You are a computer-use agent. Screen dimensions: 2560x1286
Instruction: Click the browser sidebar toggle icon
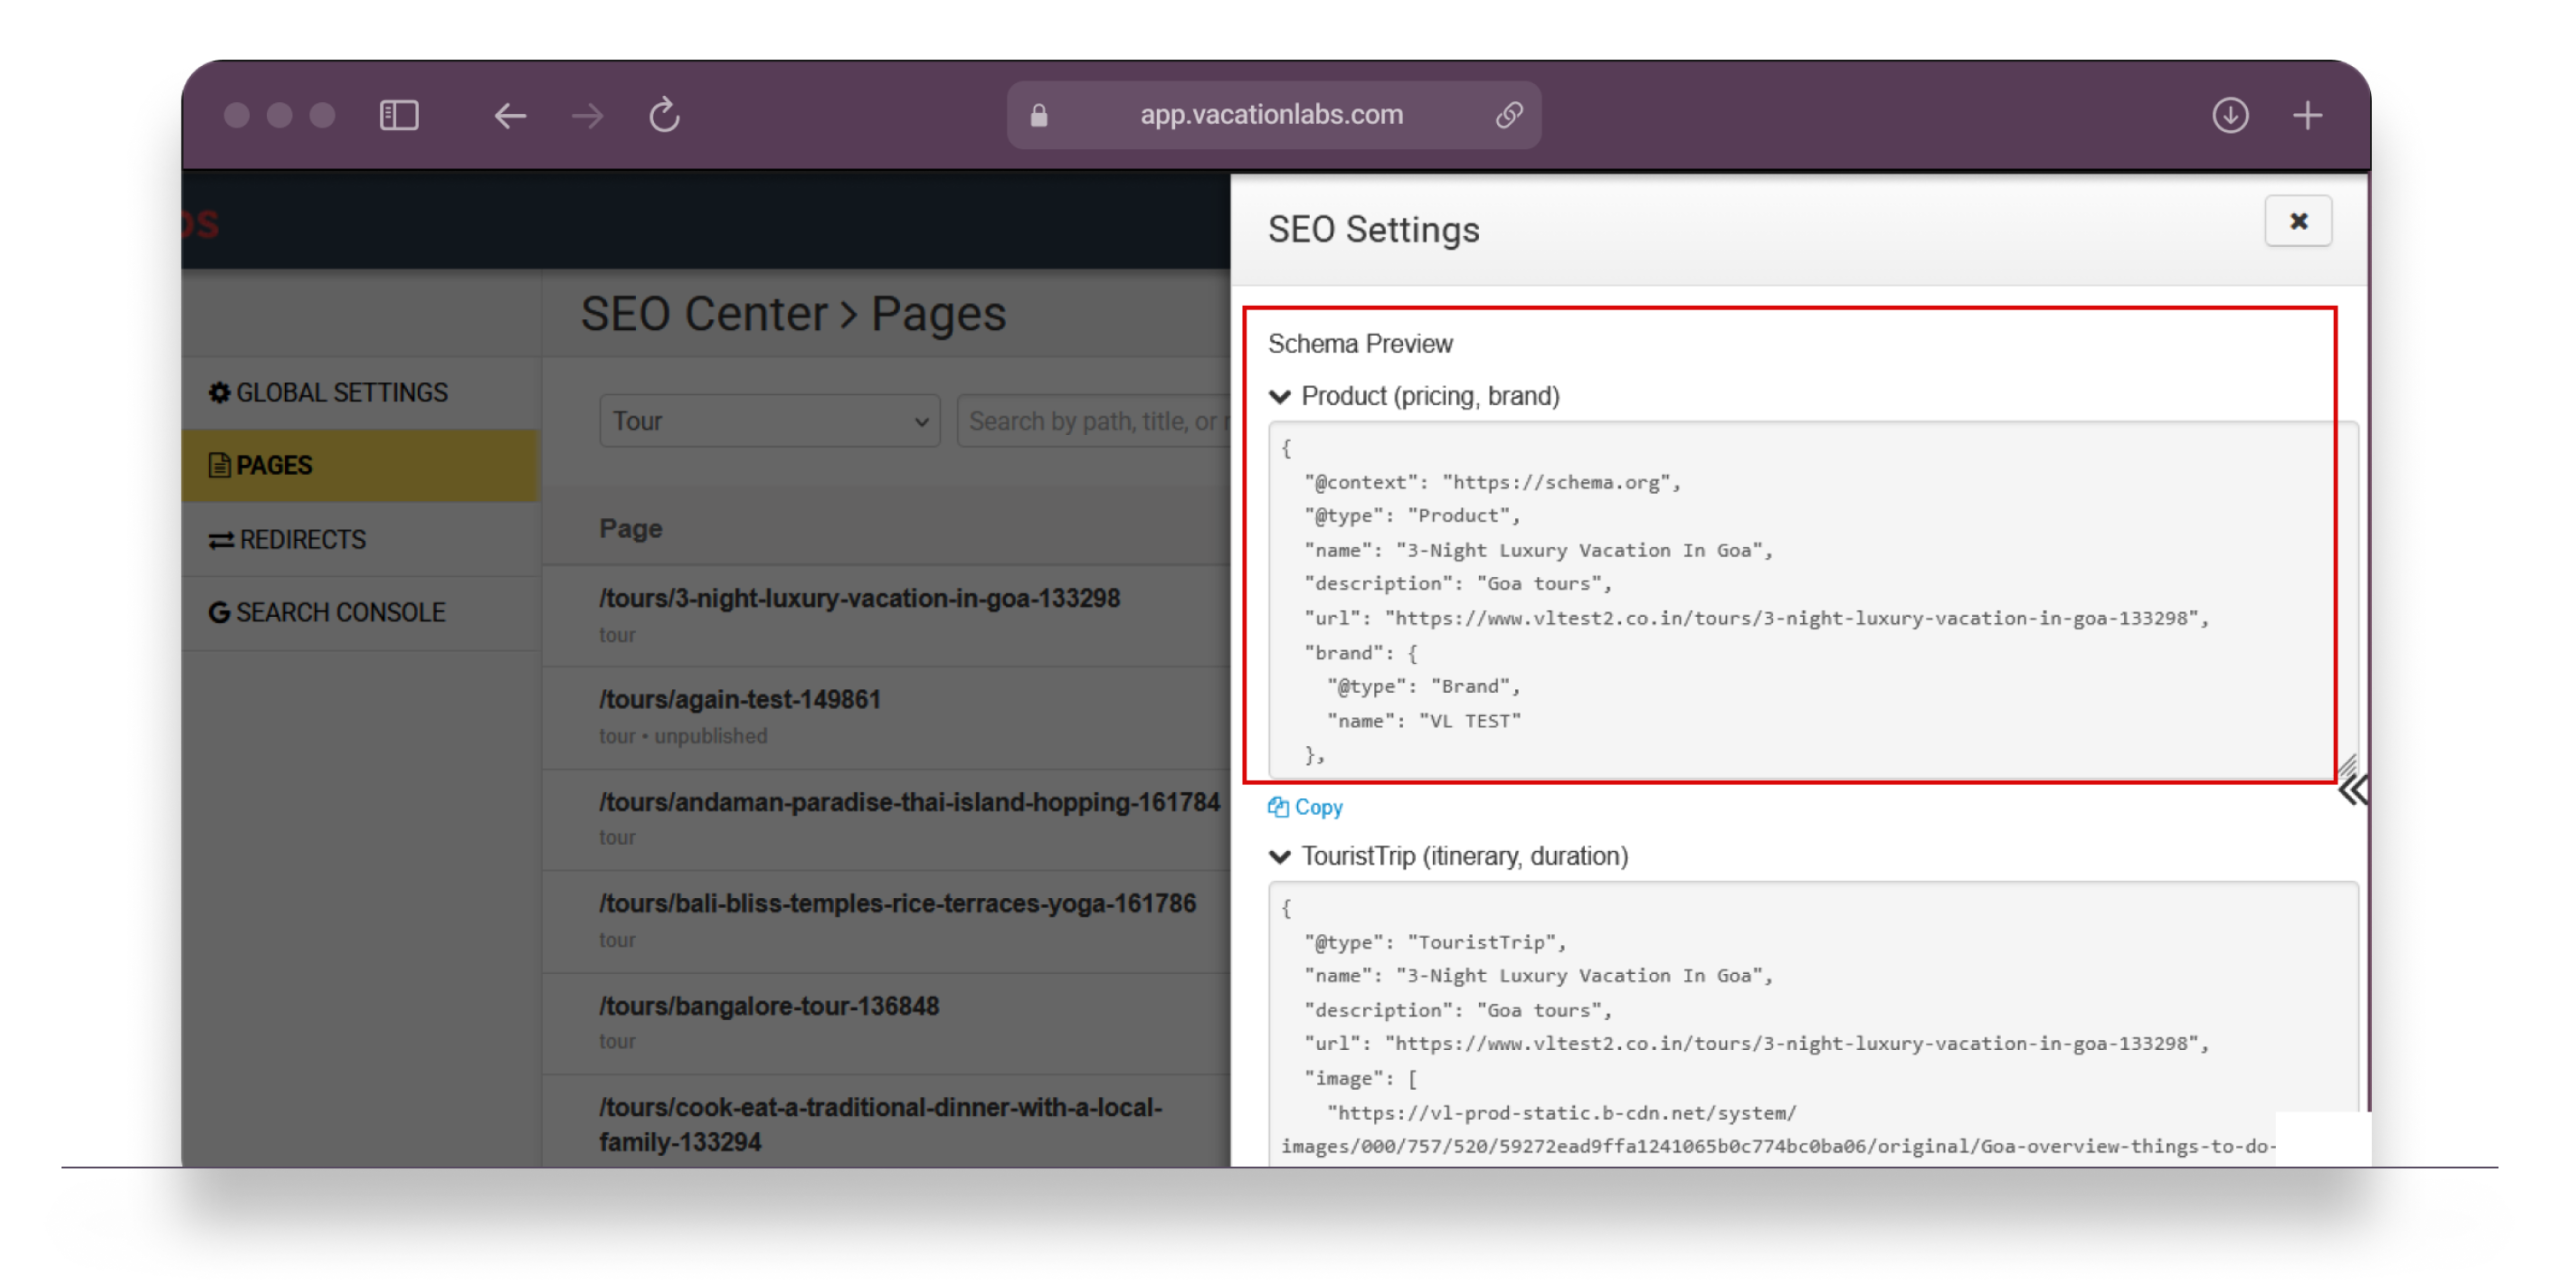click(x=399, y=115)
